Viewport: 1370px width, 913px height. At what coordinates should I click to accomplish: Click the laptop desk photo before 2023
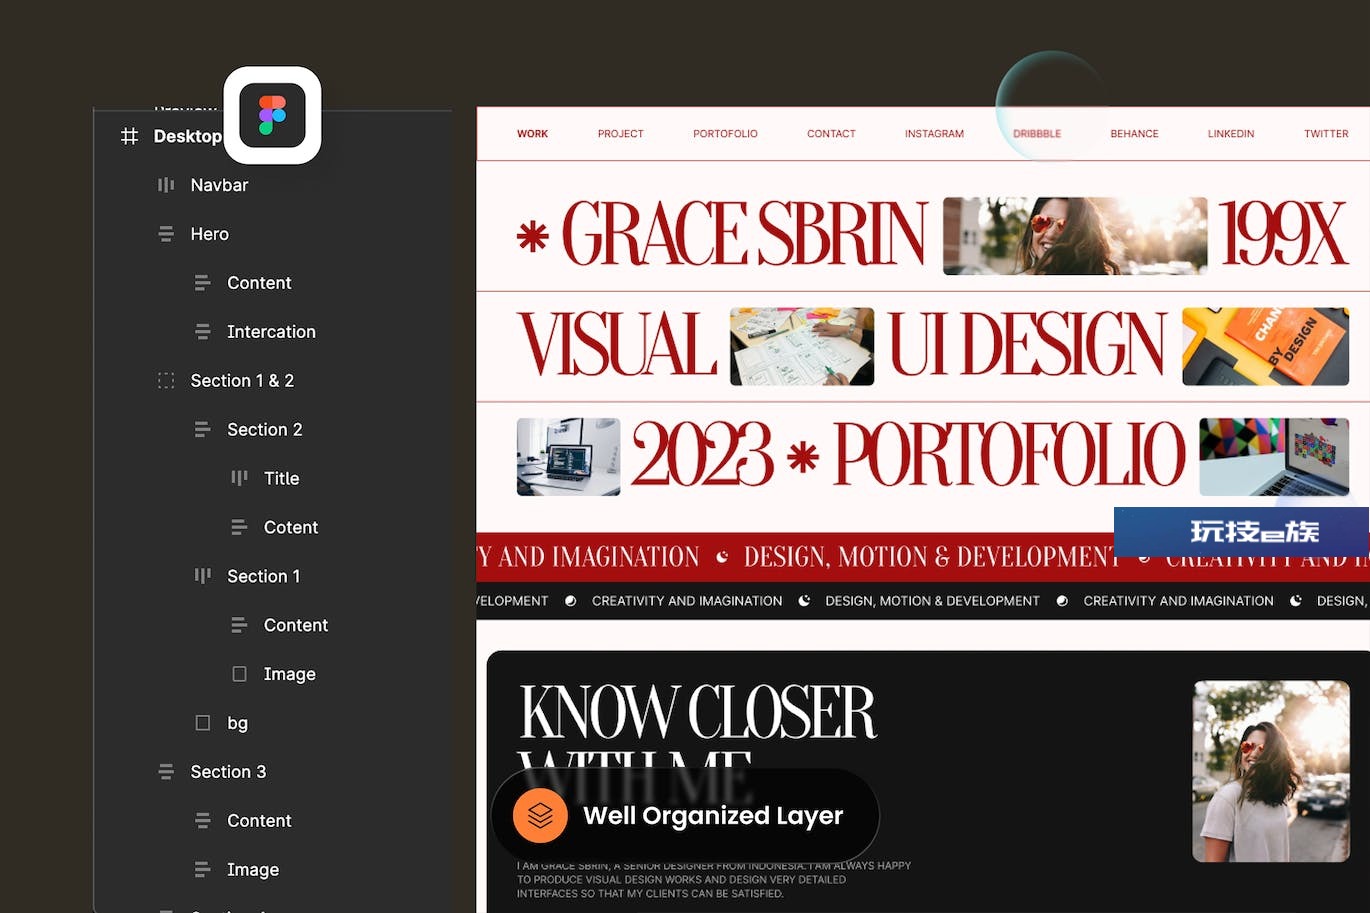[568, 457]
